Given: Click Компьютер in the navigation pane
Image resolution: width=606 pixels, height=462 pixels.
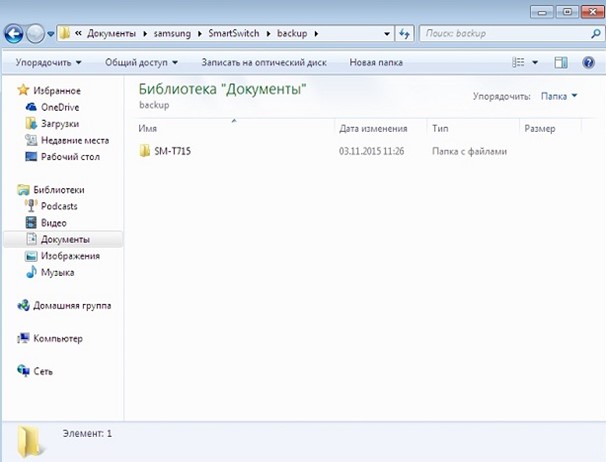Looking at the screenshot, I should click(57, 338).
